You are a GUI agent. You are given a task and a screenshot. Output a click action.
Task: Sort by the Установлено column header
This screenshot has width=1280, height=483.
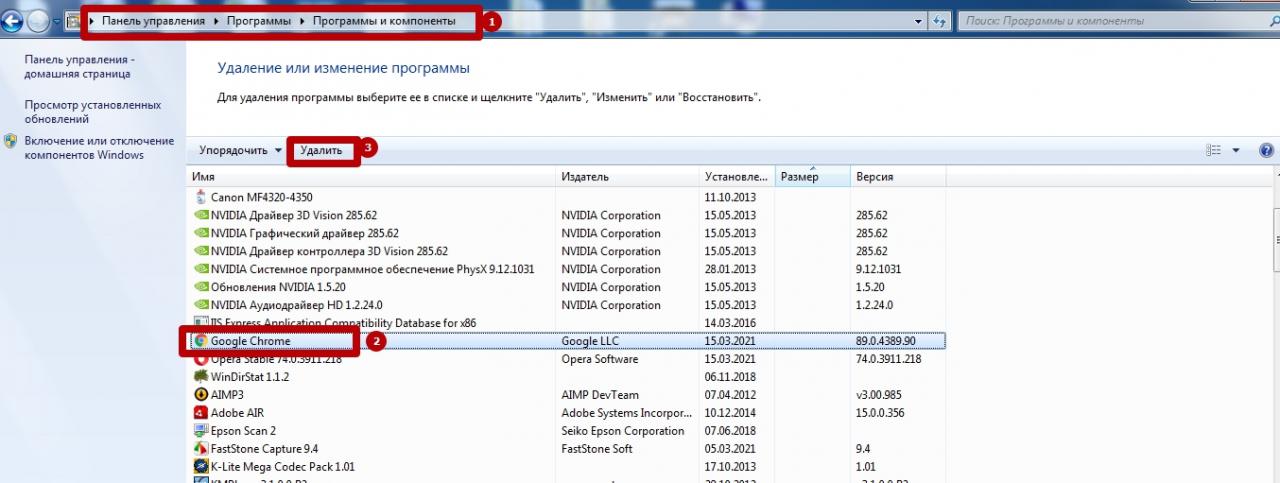coord(737,177)
